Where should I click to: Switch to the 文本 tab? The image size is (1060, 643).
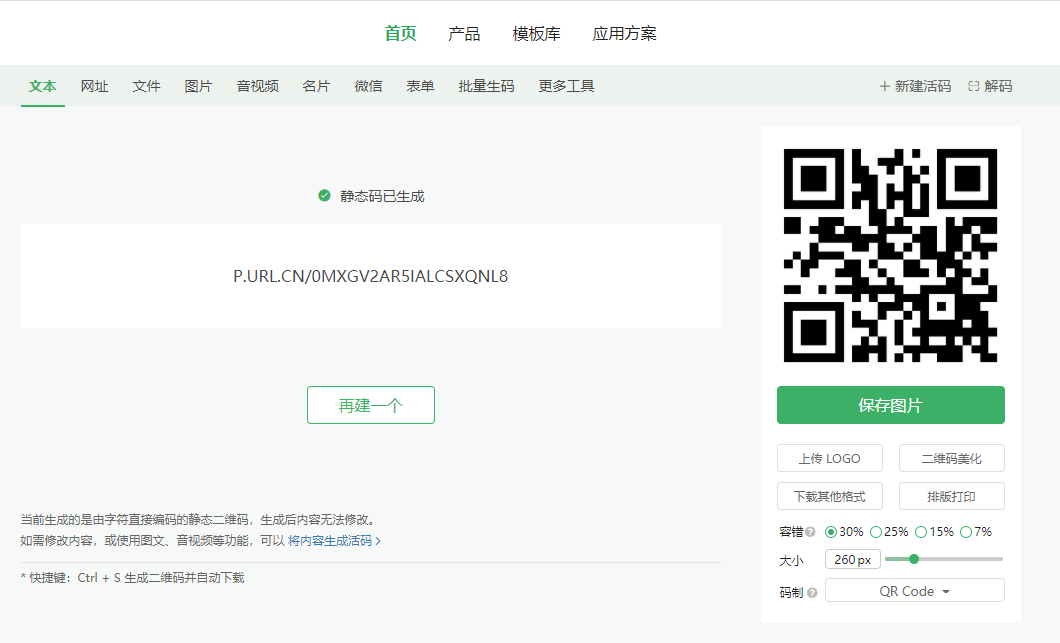pos(43,87)
